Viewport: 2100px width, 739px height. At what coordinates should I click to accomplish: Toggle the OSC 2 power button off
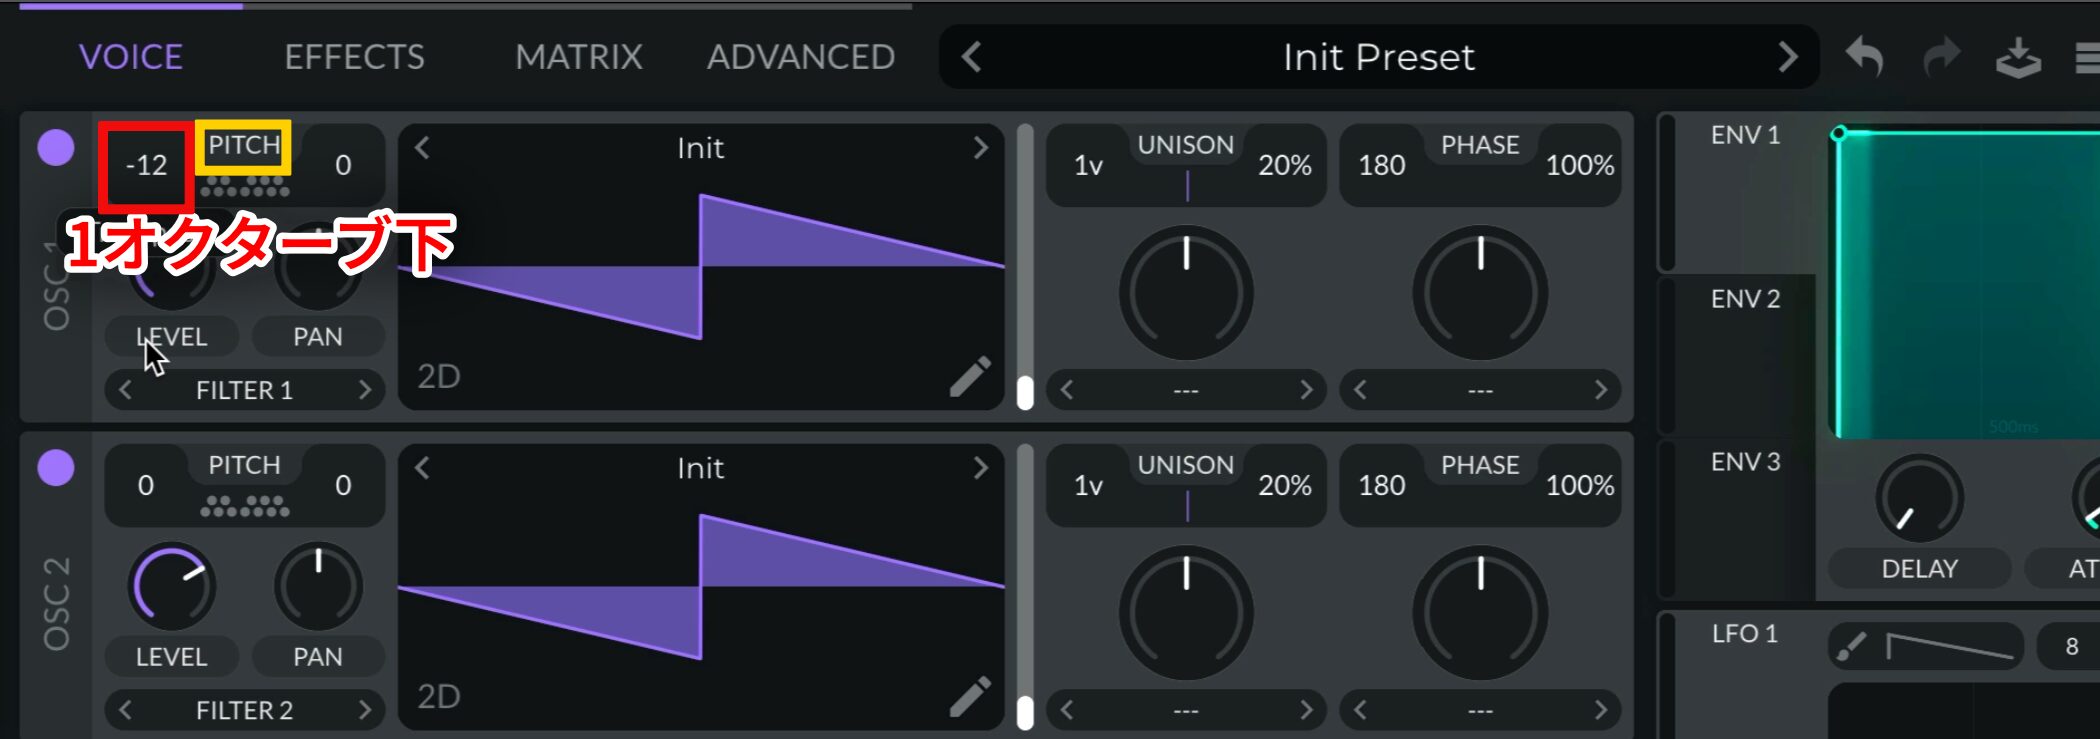coord(56,468)
